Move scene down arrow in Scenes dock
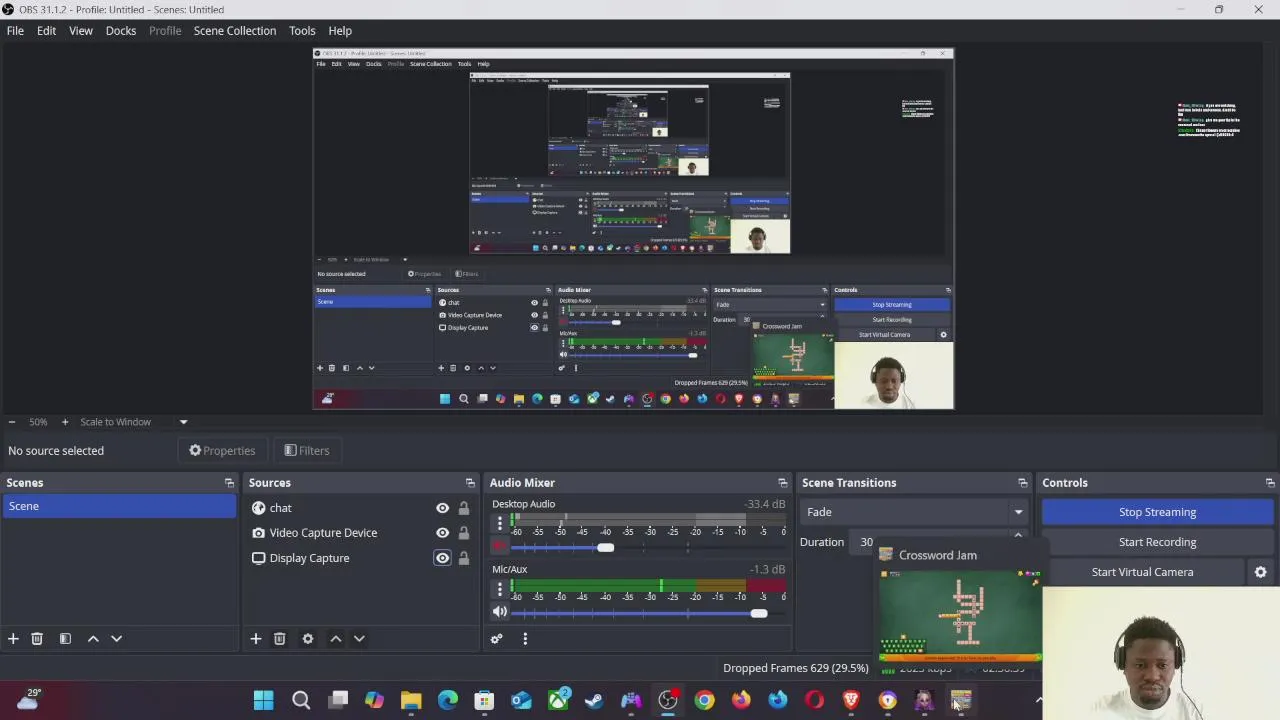 116,638
